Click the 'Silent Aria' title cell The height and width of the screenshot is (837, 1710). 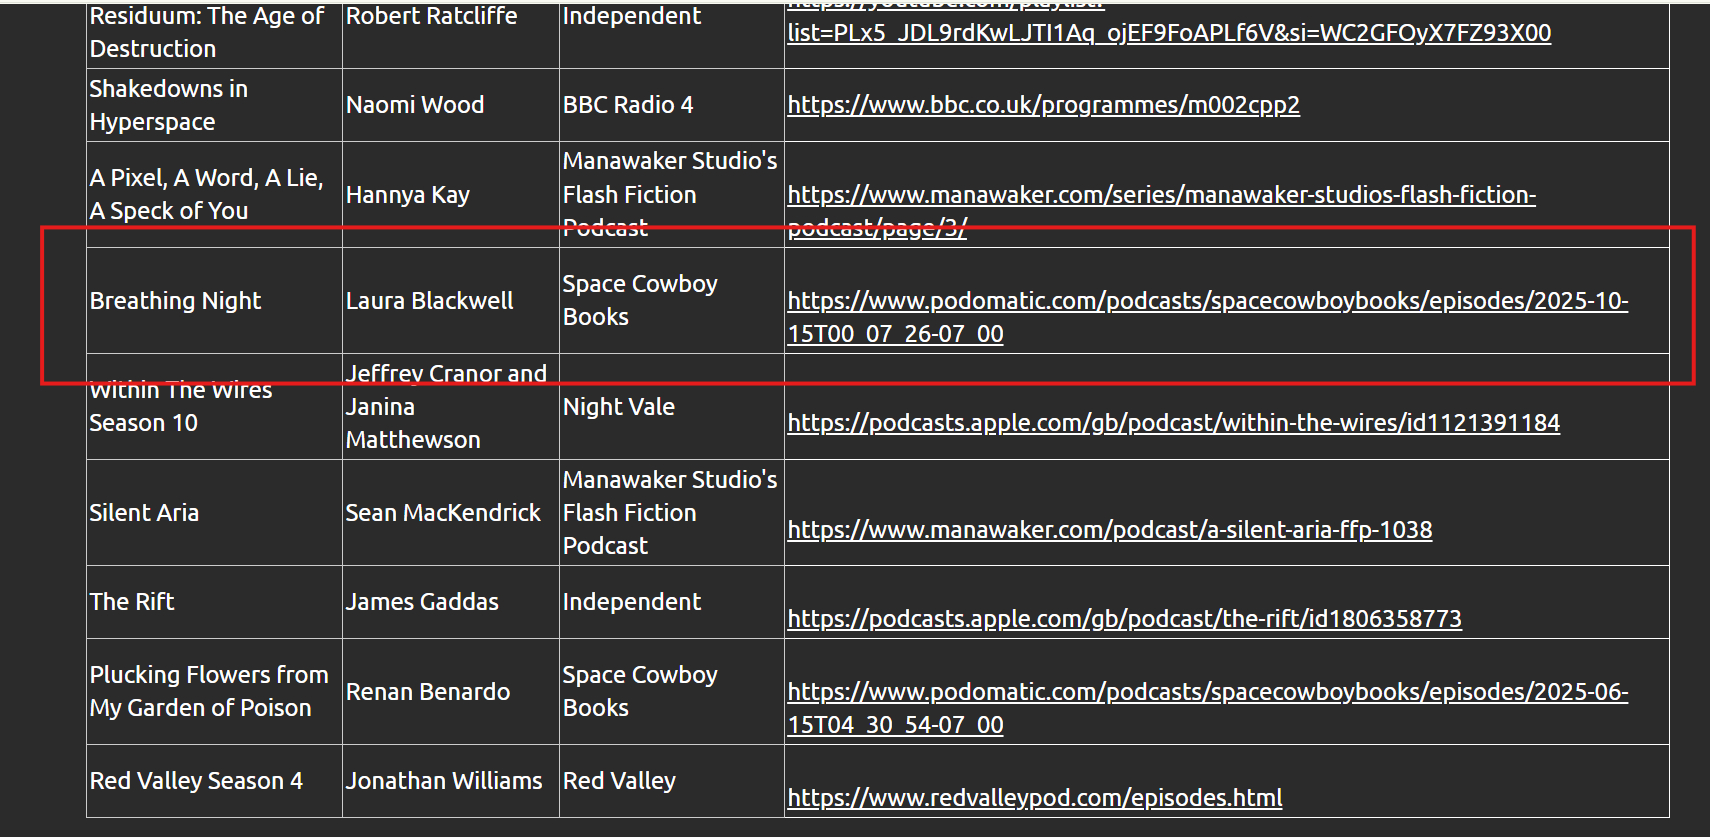[x=144, y=513]
